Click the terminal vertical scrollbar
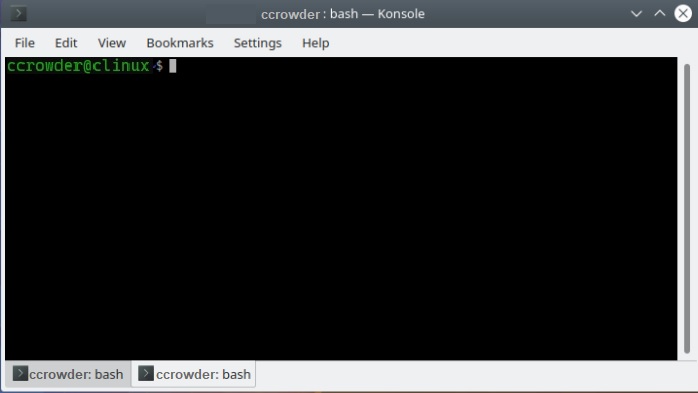This screenshot has height=393, width=698. tap(687, 208)
